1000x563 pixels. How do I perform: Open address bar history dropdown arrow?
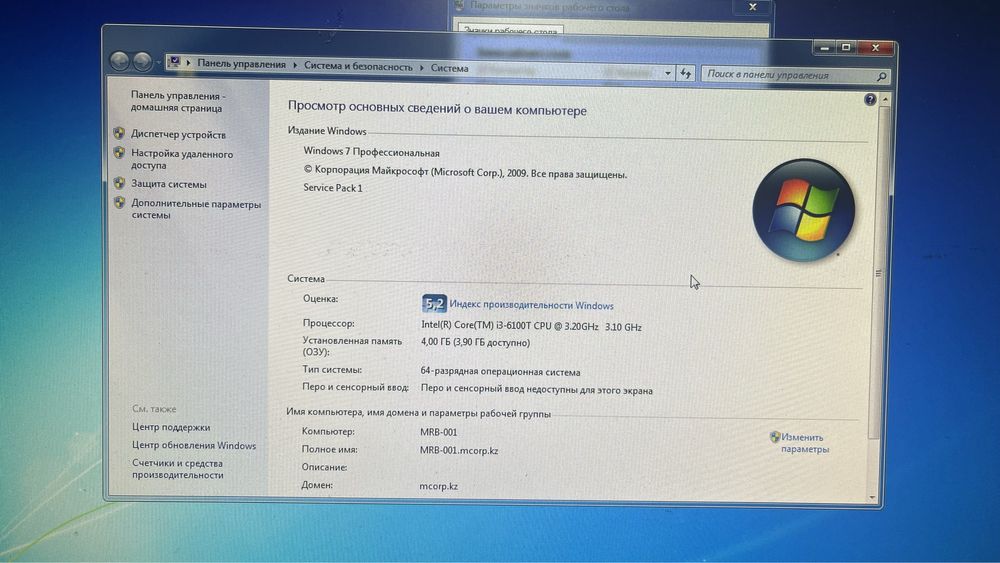click(668, 73)
